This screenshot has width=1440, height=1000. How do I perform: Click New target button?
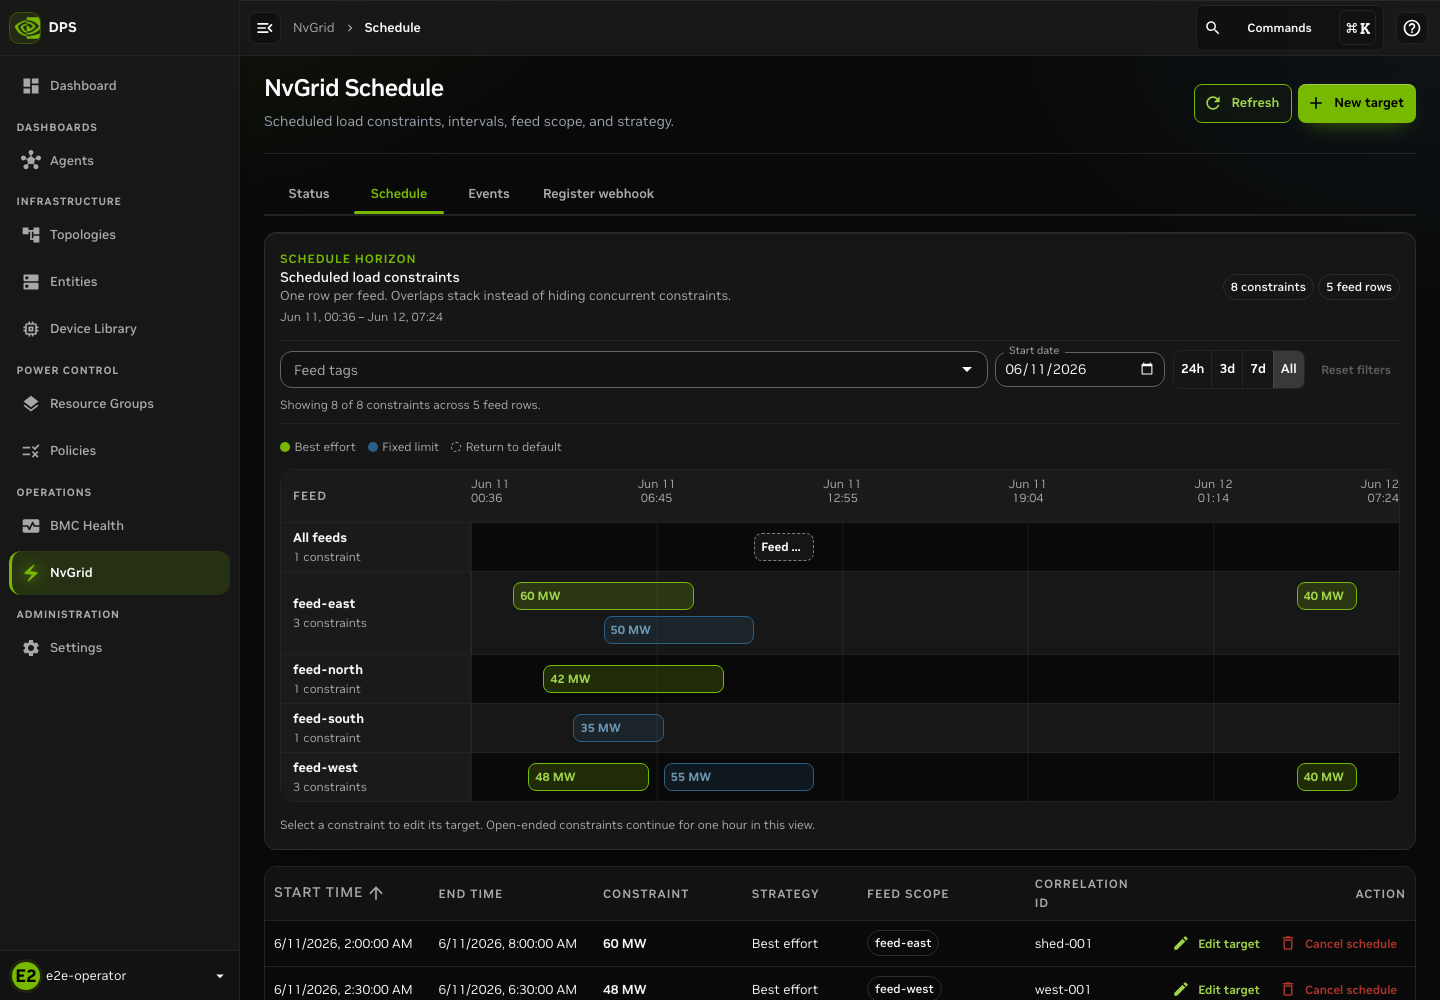(1357, 103)
